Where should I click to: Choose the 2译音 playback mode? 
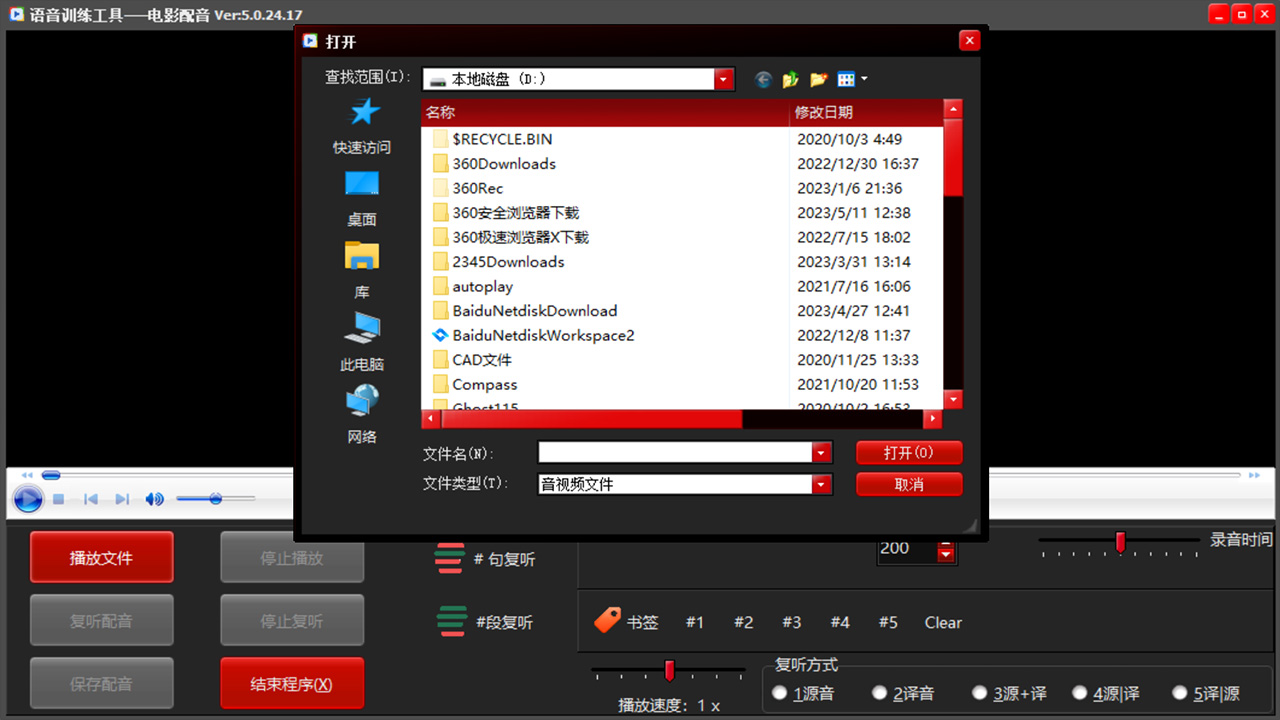point(880,692)
